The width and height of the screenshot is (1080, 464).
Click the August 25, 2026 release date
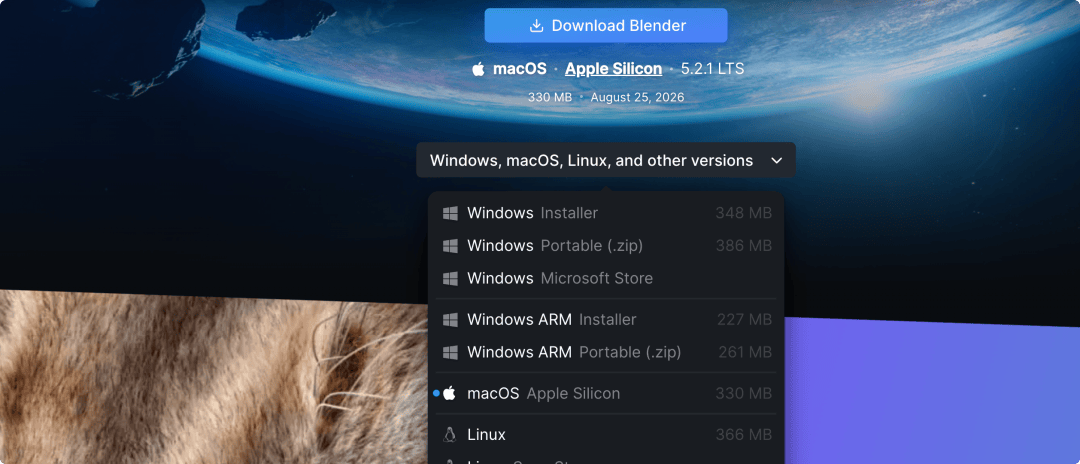pyautogui.click(x=637, y=98)
